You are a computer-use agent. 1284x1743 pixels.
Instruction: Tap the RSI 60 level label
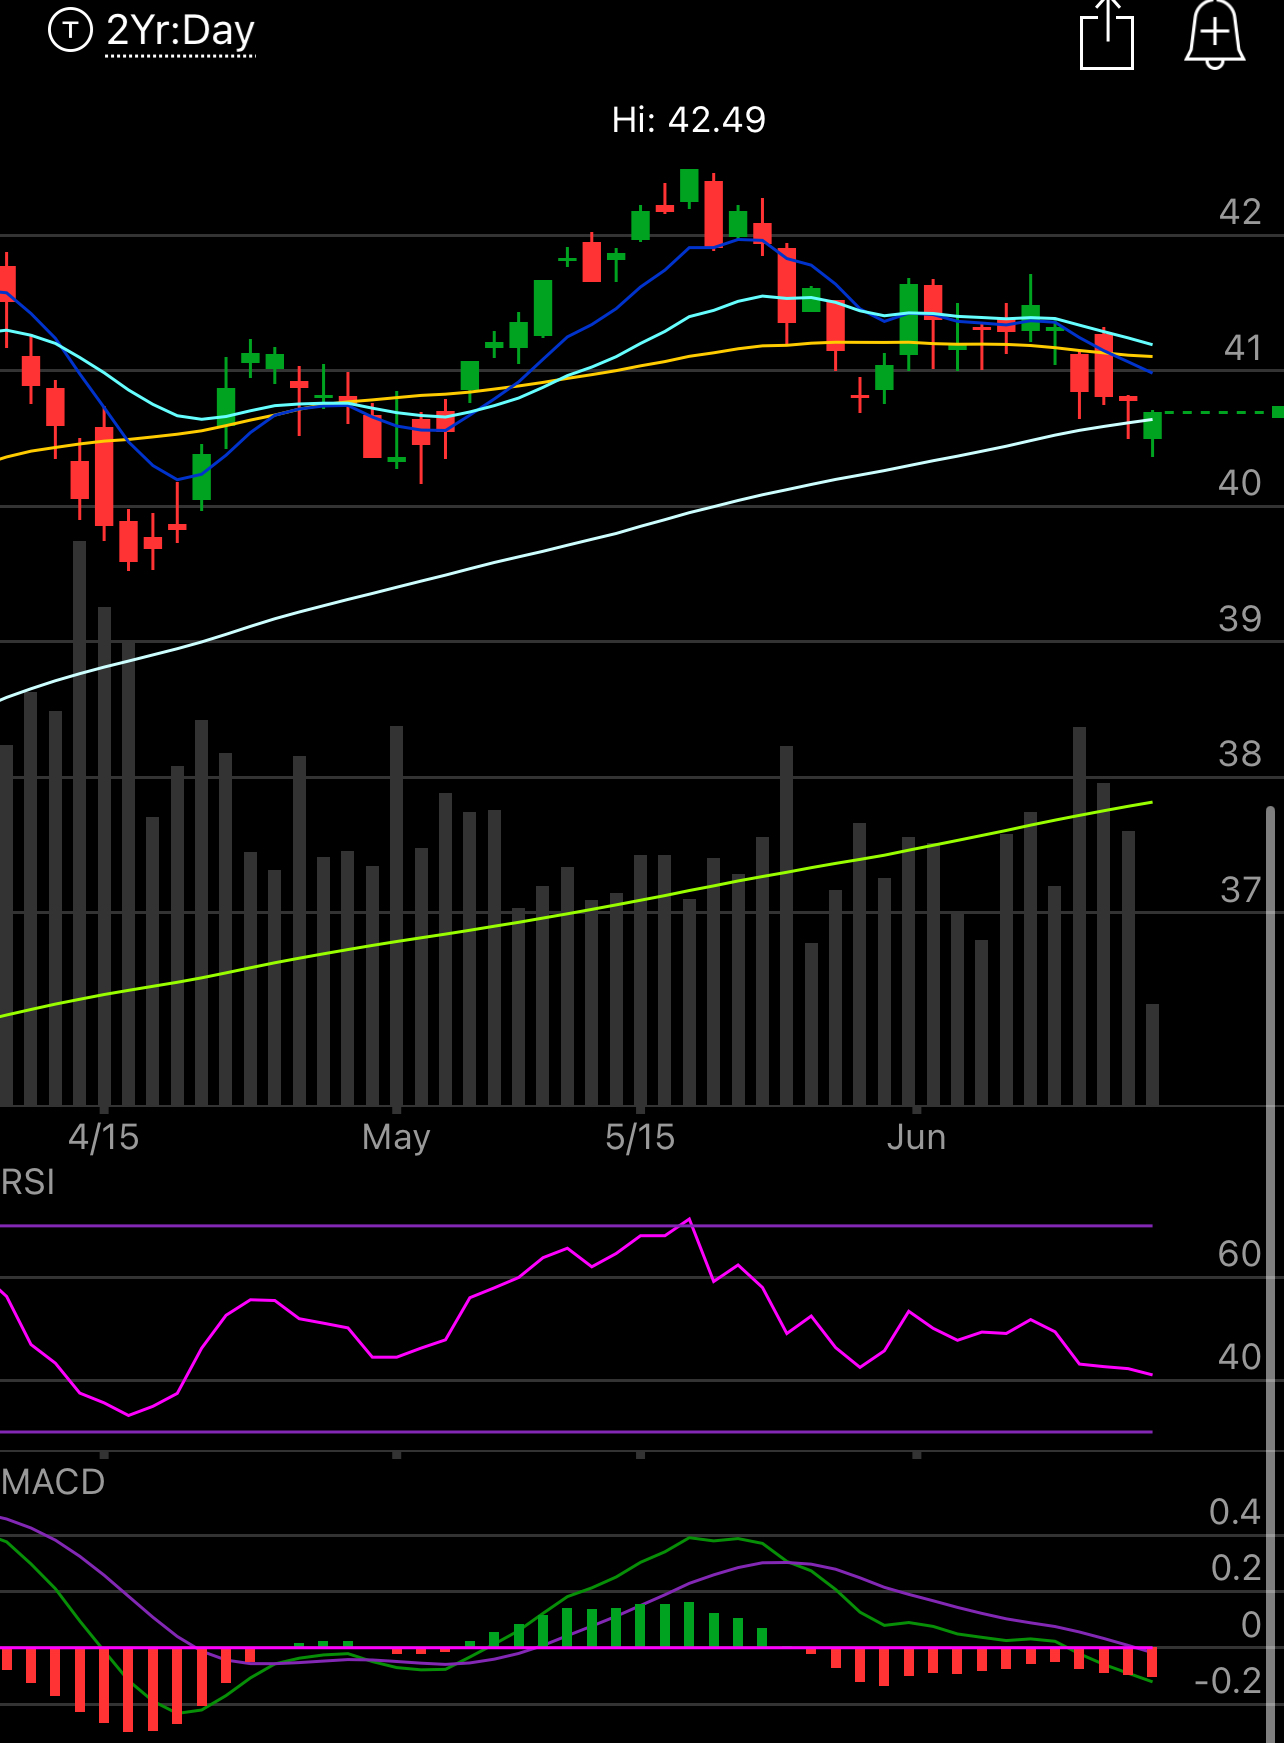click(x=1240, y=1254)
